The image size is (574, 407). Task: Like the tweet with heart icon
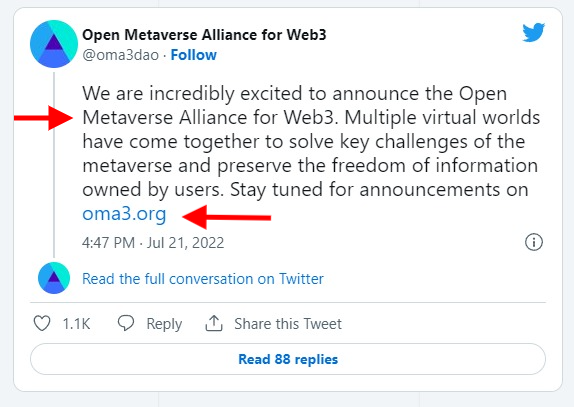click(42, 324)
